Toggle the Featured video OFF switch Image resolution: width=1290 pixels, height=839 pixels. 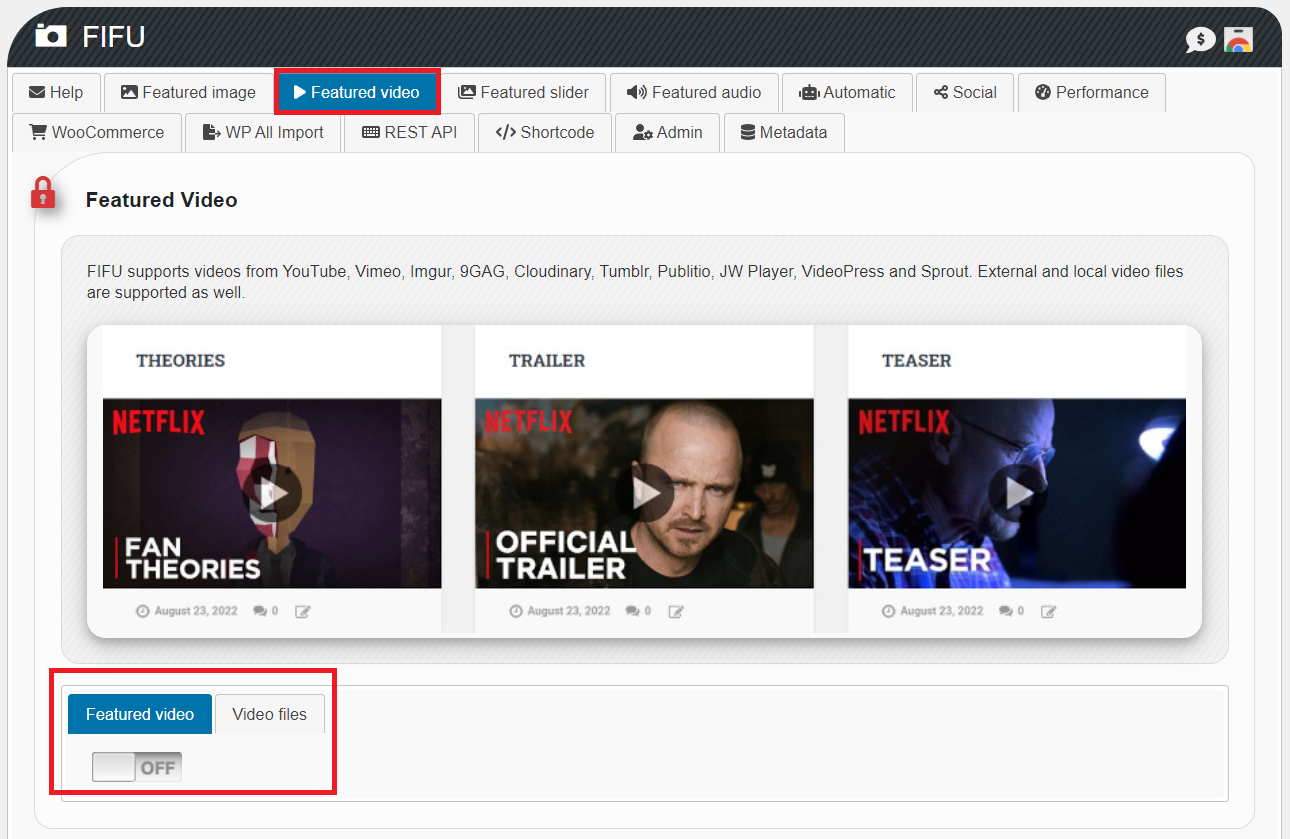click(x=137, y=768)
